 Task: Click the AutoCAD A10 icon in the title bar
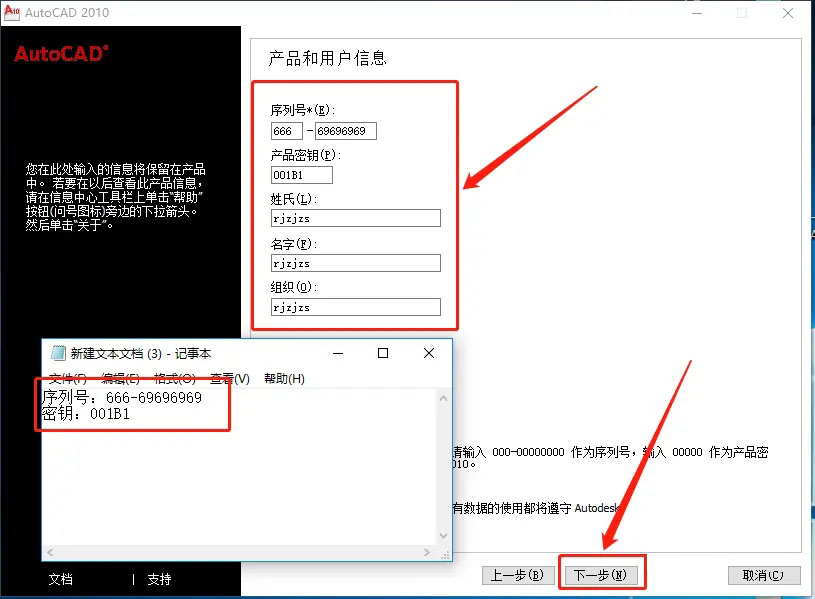tap(14, 13)
